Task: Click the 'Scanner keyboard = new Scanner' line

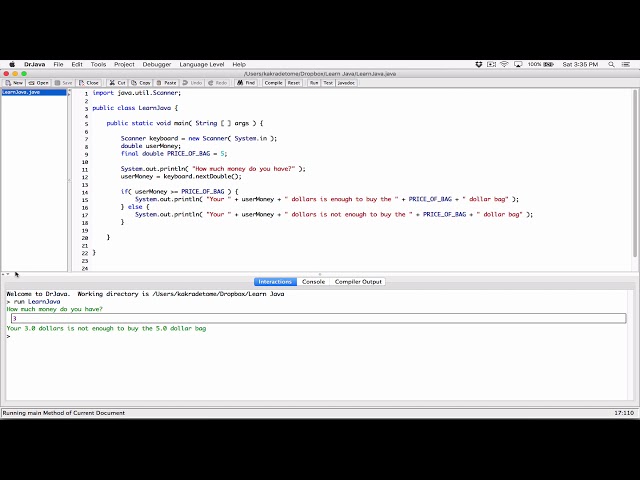Action: (x=199, y=138)
